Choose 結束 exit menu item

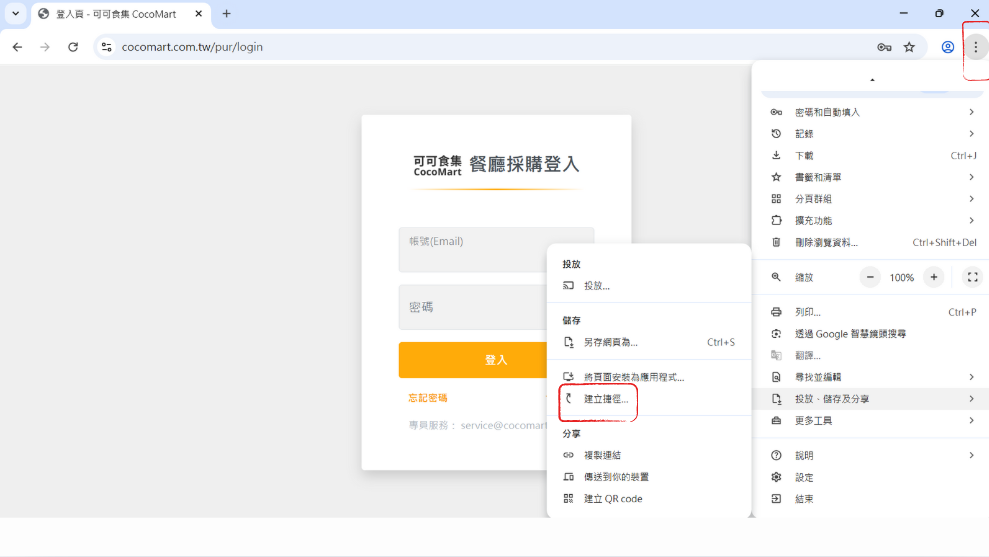(870, 498)
